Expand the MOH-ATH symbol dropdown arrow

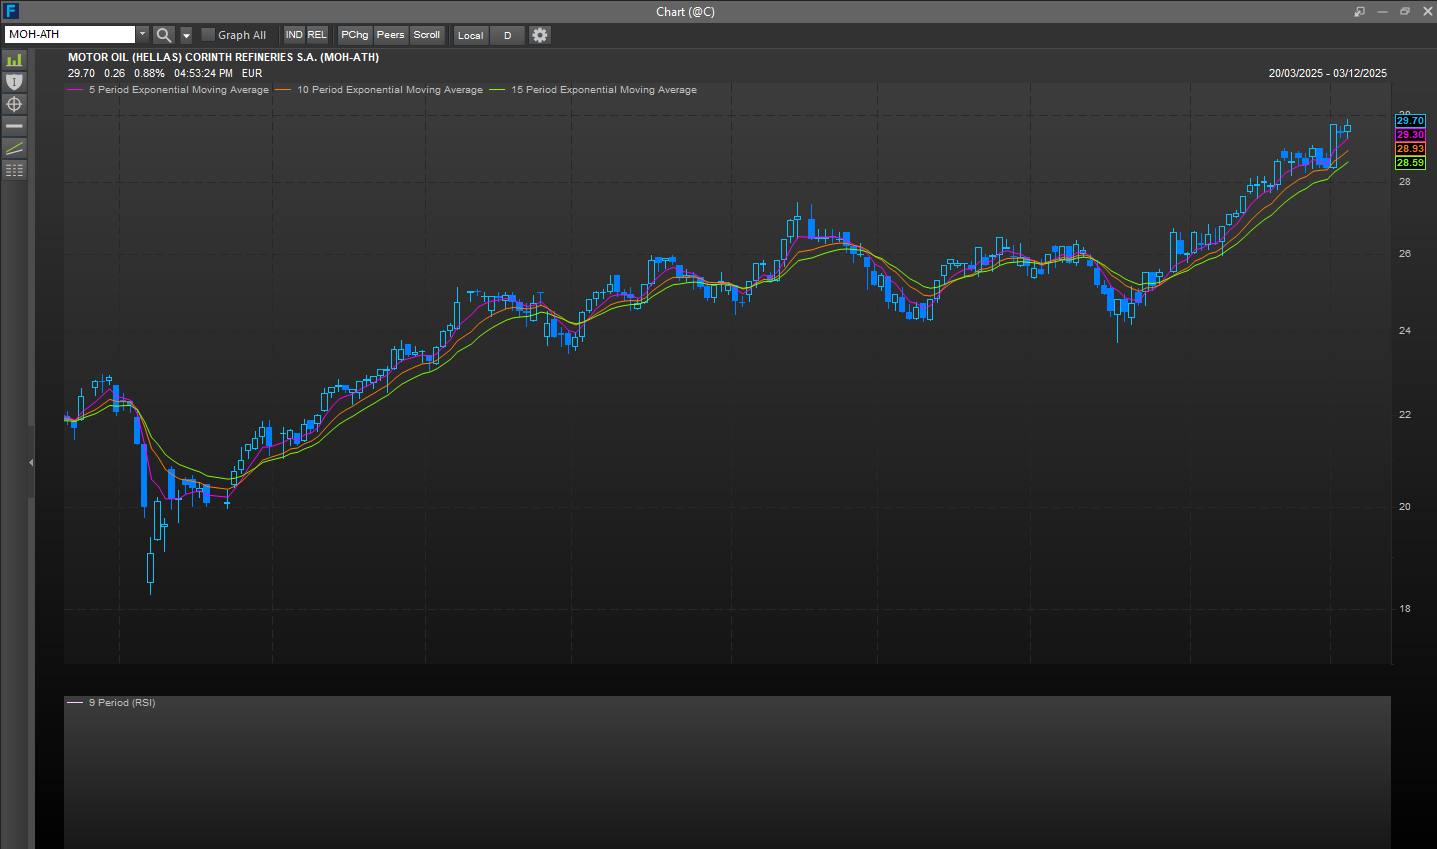[142, 35]
